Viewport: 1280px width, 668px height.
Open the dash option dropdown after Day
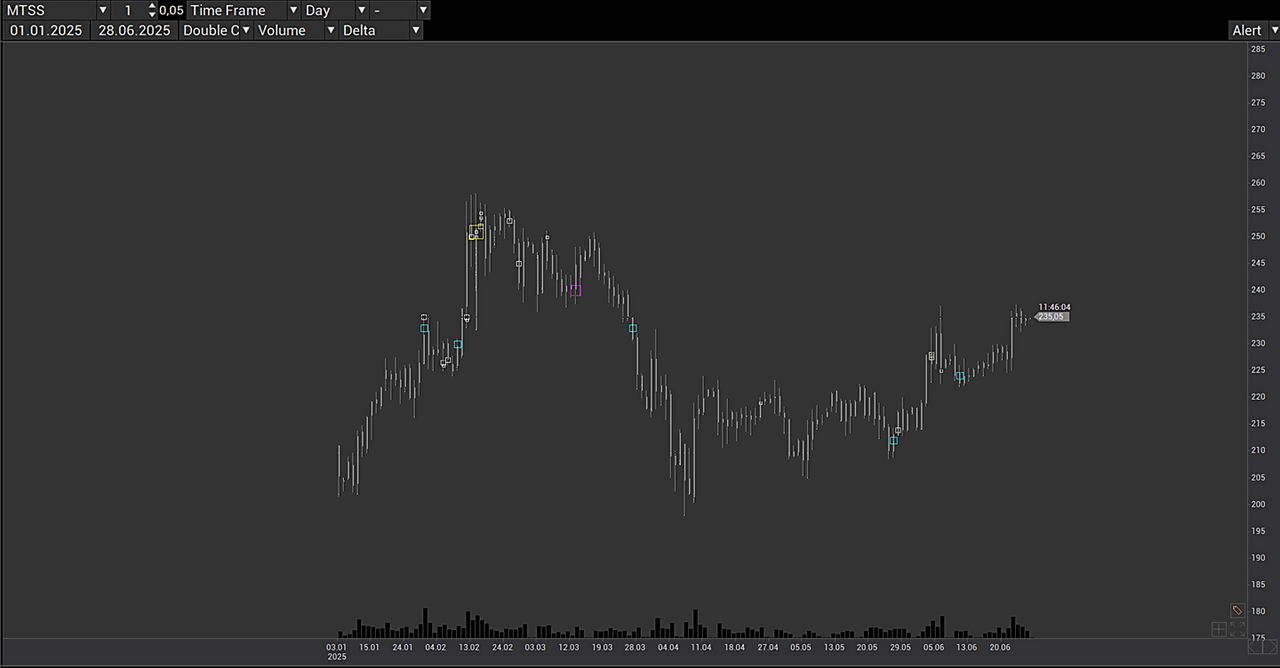[423, 10]
